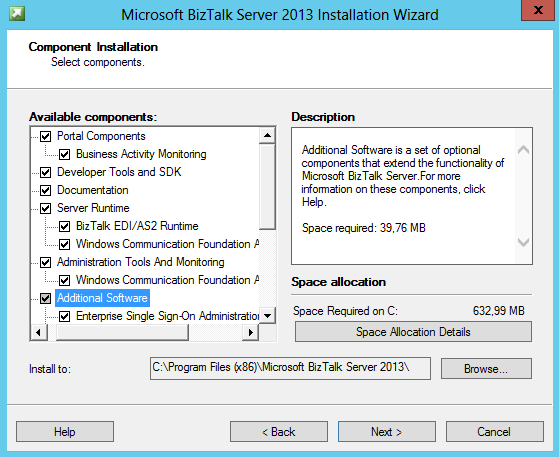Uncheck Enterprise Single Sign-On Administration checkbox
559x457 pixels.
pos(64,316)
